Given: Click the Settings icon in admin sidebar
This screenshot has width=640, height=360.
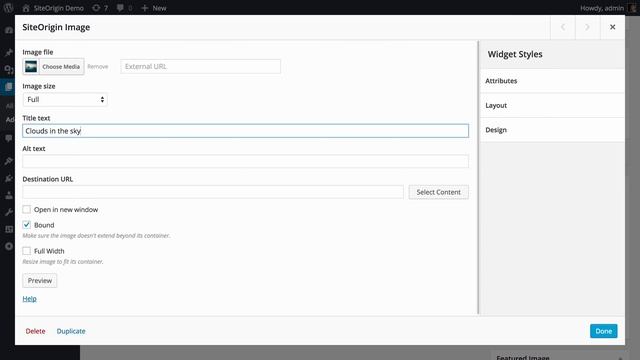Looking at the screenshot, I should (x=9, y=229).
